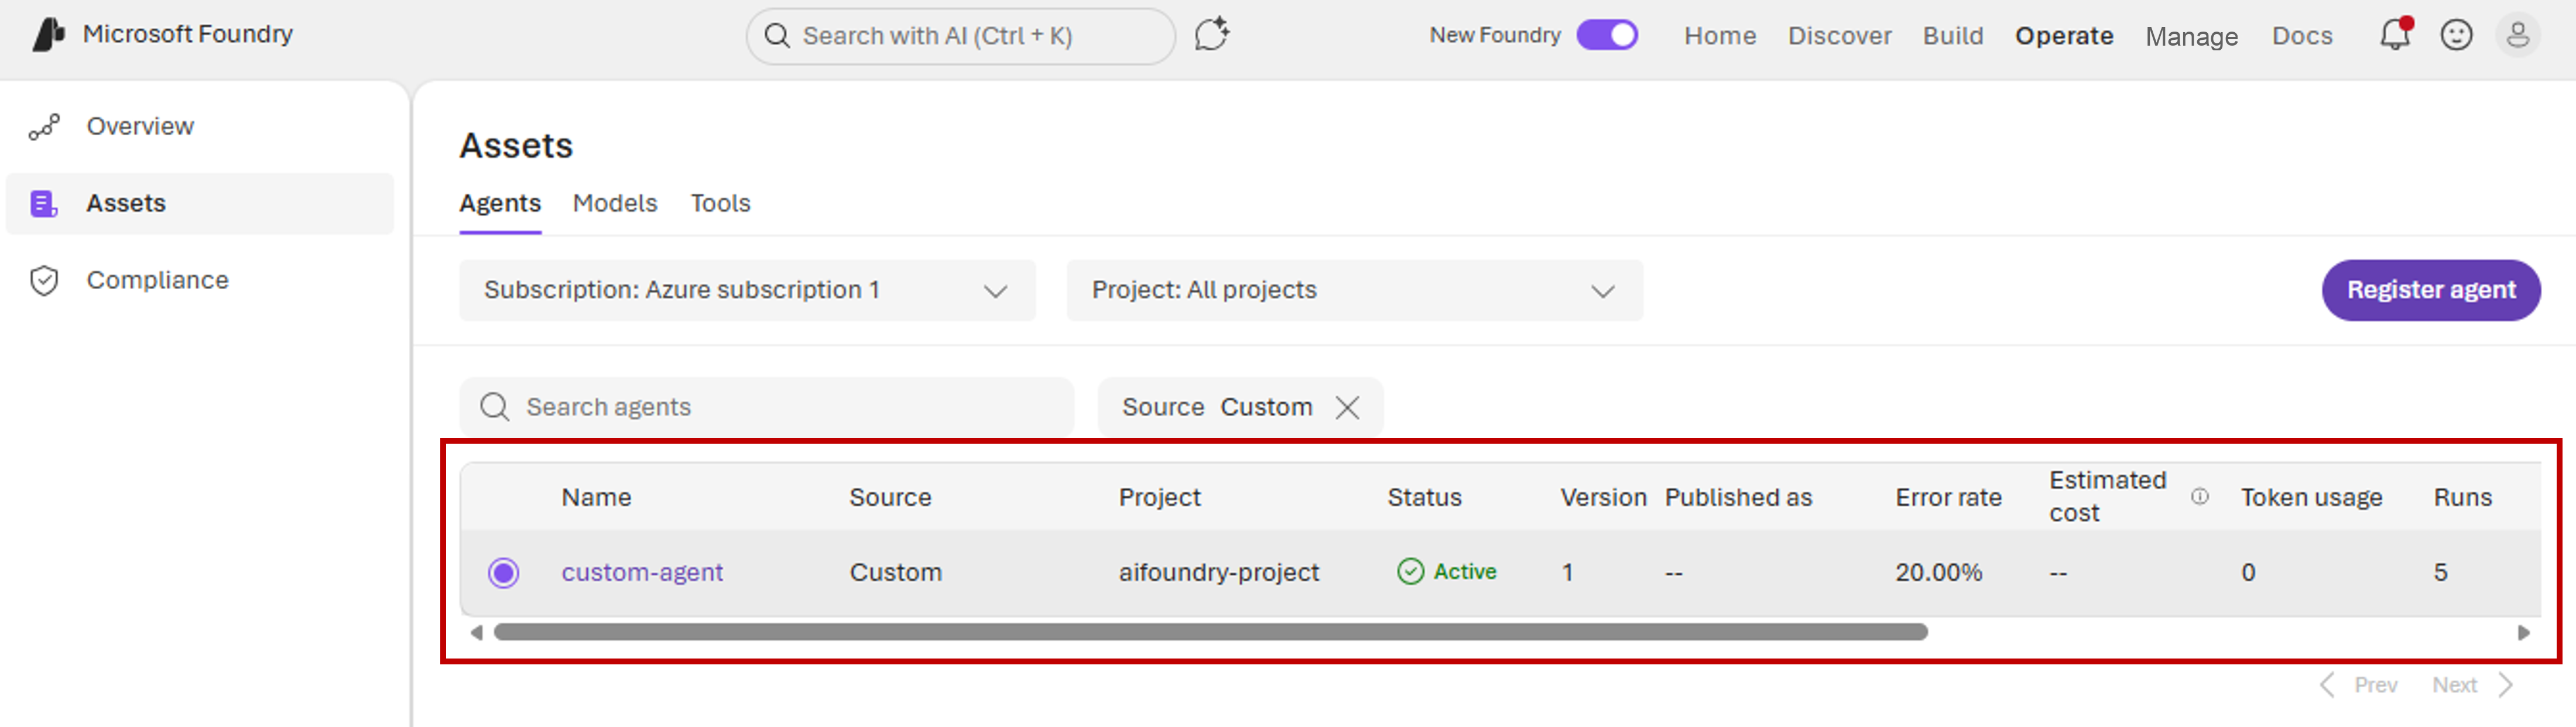Click the Microsoft Foundry logo icon
The image size is (2576, 727).
[x=48, y=34]
